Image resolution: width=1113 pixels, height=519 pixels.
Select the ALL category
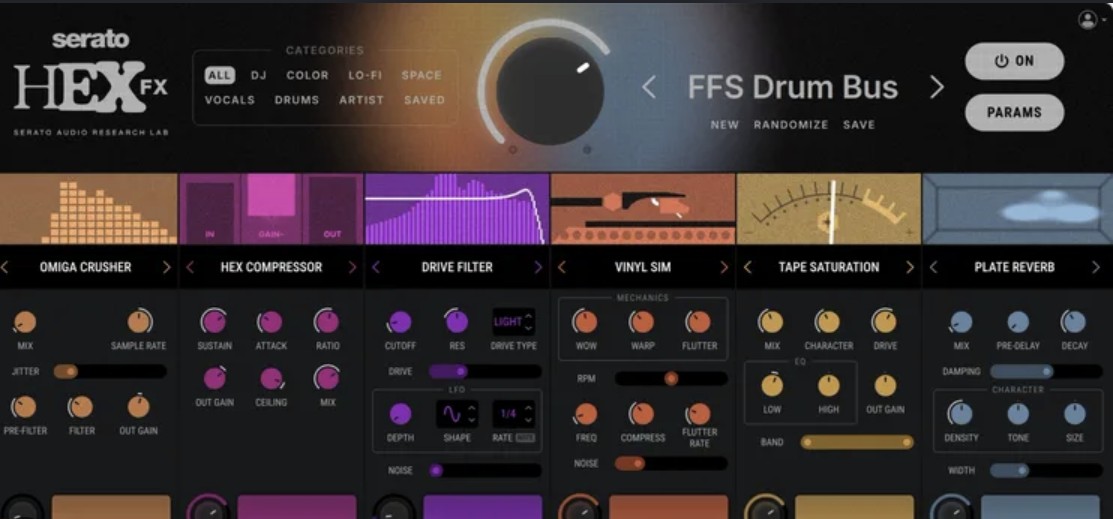click(x=220, y=75)
